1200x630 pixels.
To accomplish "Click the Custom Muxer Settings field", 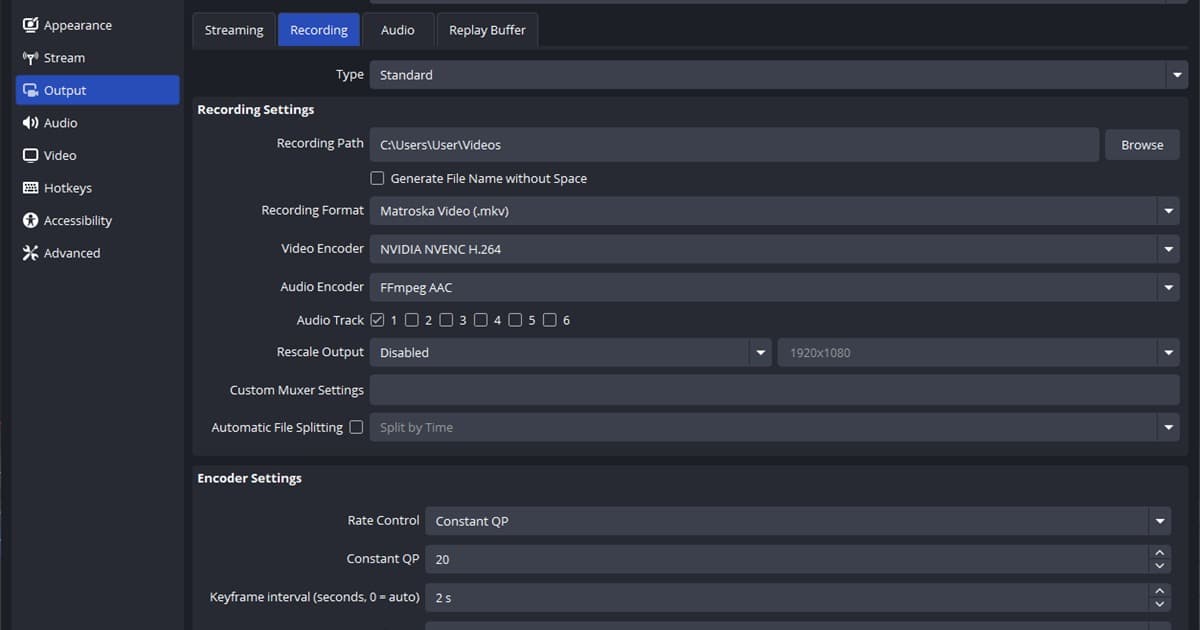I will [775, 390].
